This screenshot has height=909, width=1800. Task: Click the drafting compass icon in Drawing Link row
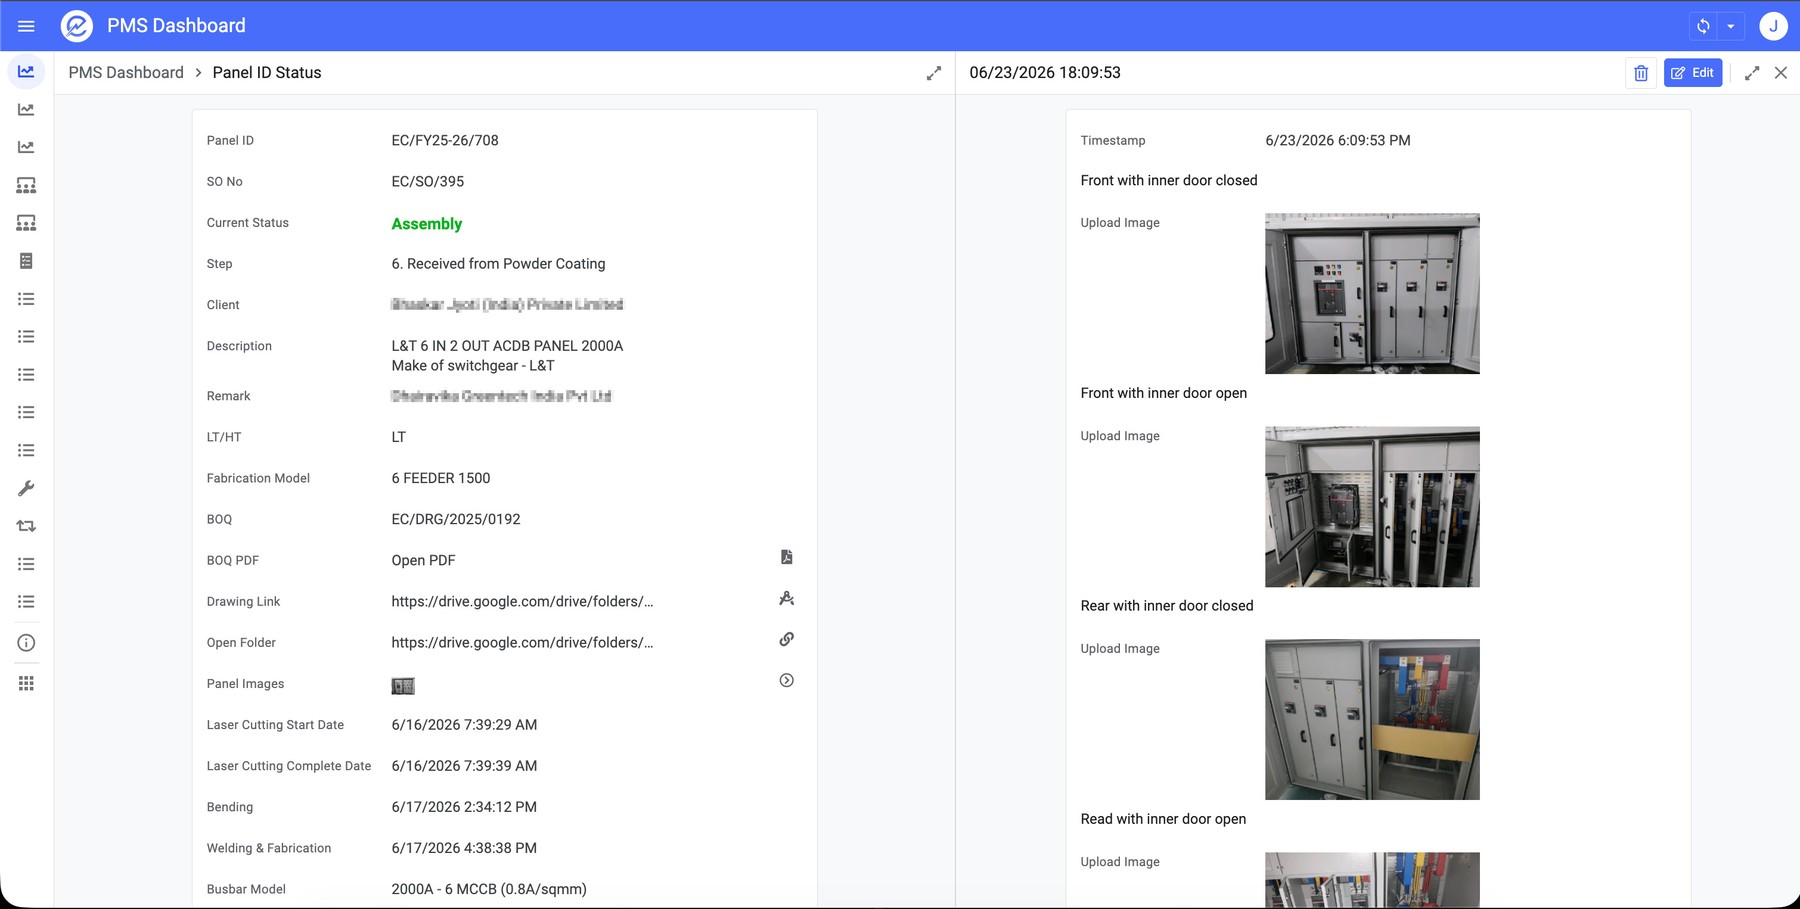point(787,598)
